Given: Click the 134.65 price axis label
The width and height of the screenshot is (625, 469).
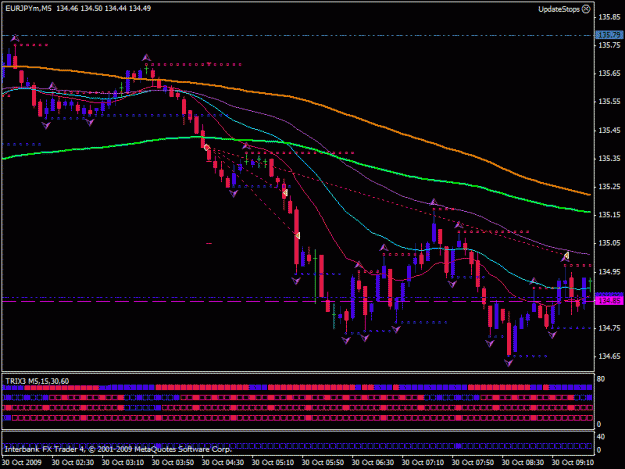Looking at the screenshot, I should pyautogui.click(x=609, y=356).
